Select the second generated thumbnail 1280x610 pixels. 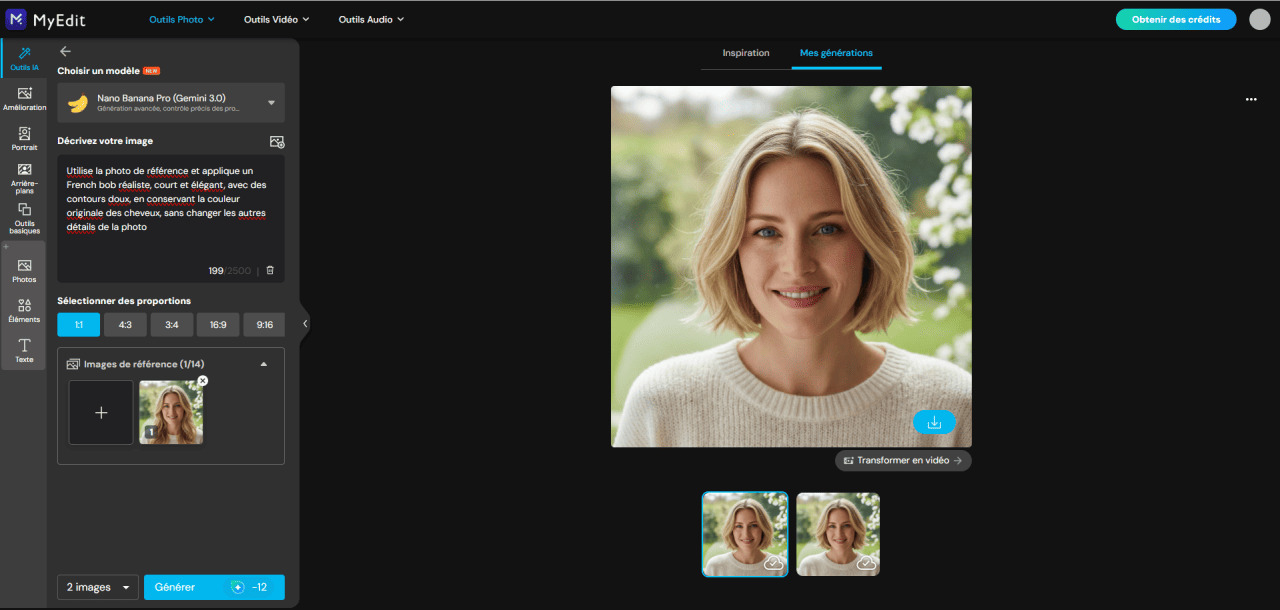click(838, 534)
